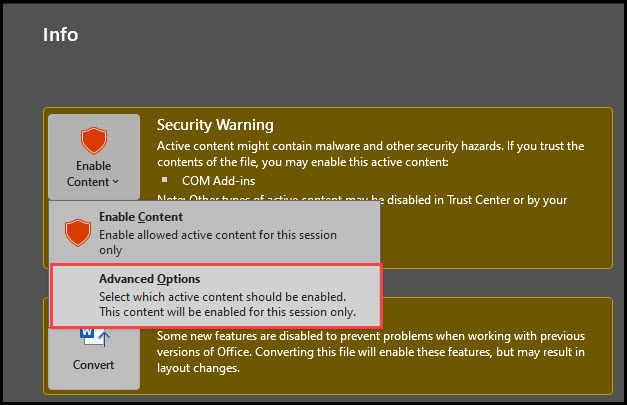
Task: Click the 'Some new features are disabled' paragraph
Action: [371, 336]
